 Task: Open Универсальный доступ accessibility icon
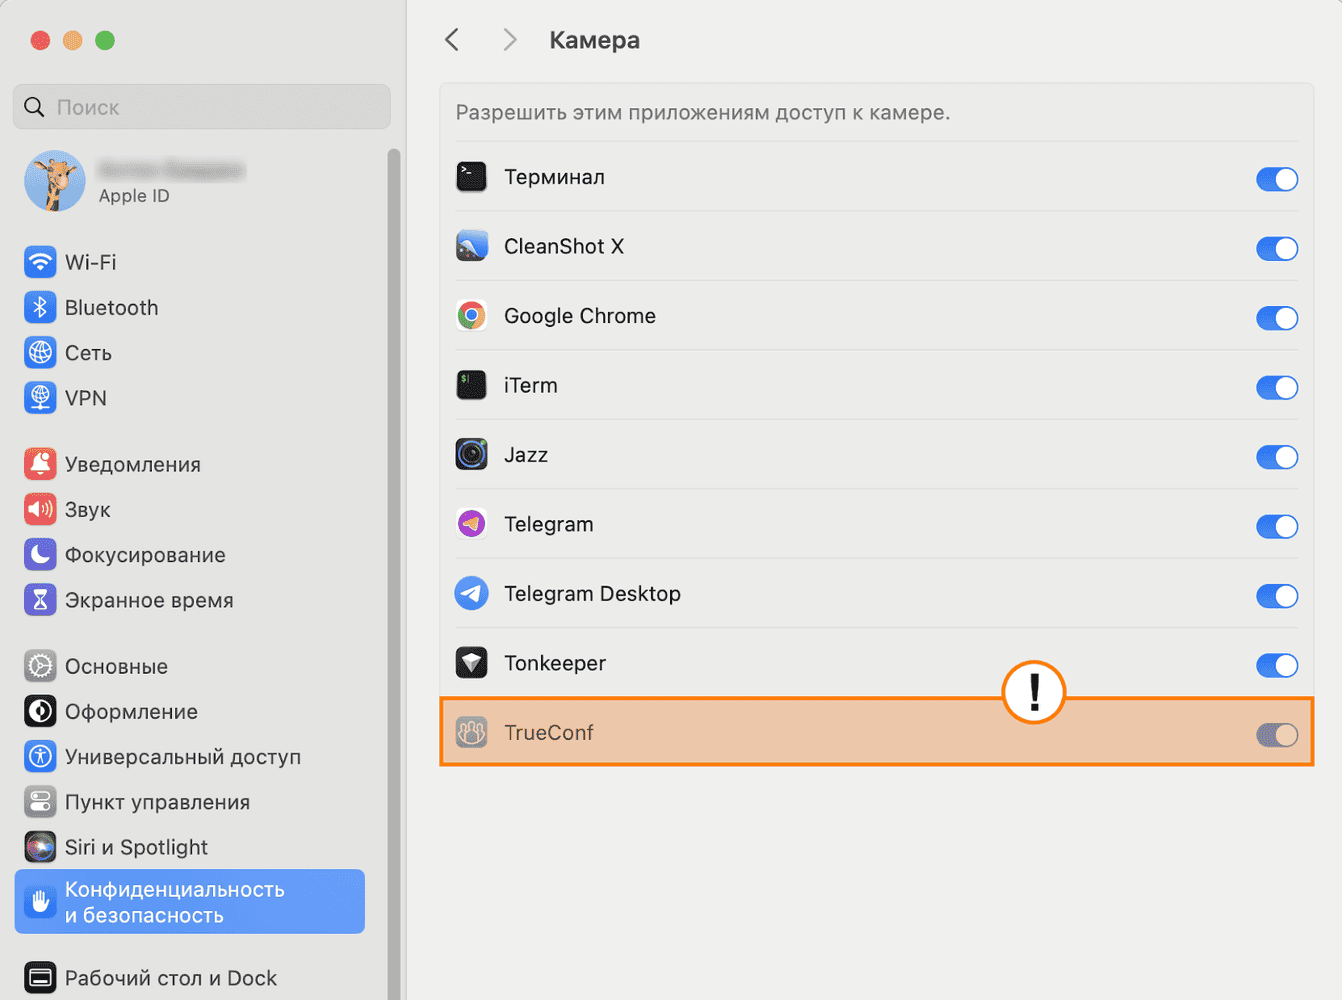[40, 756]
